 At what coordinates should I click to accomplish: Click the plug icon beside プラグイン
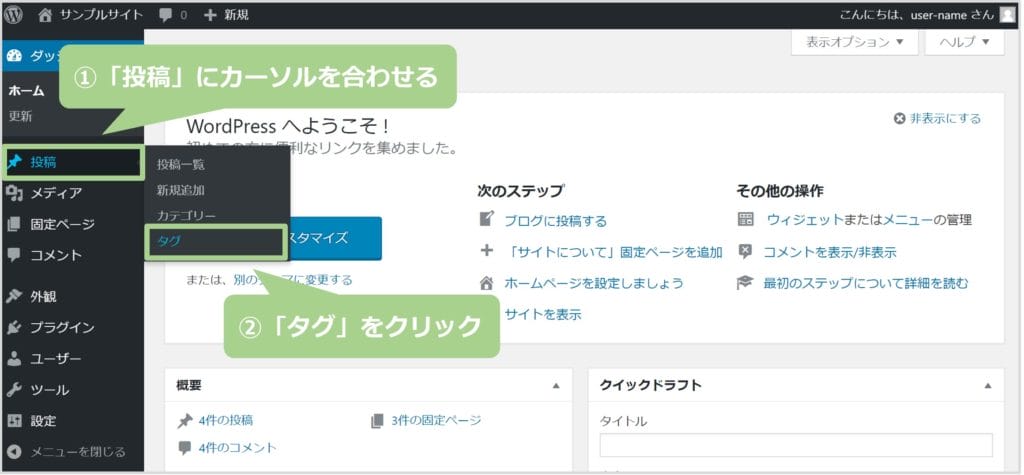tap(14, 327)
